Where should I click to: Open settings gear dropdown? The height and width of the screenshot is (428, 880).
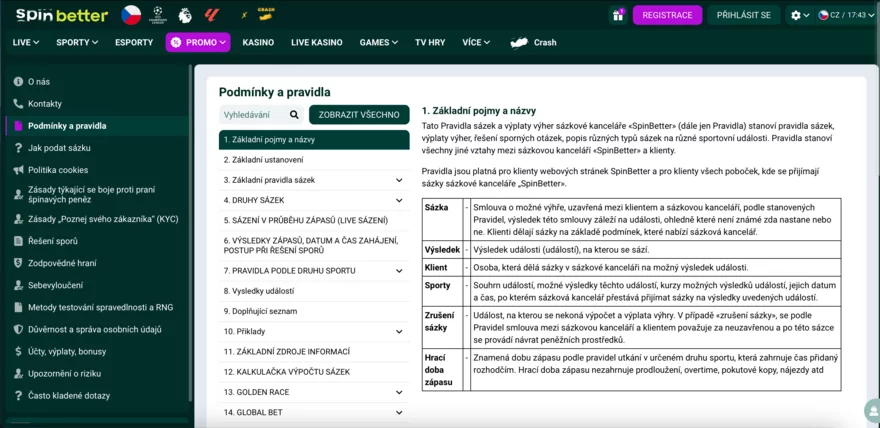tap(799, 15)
